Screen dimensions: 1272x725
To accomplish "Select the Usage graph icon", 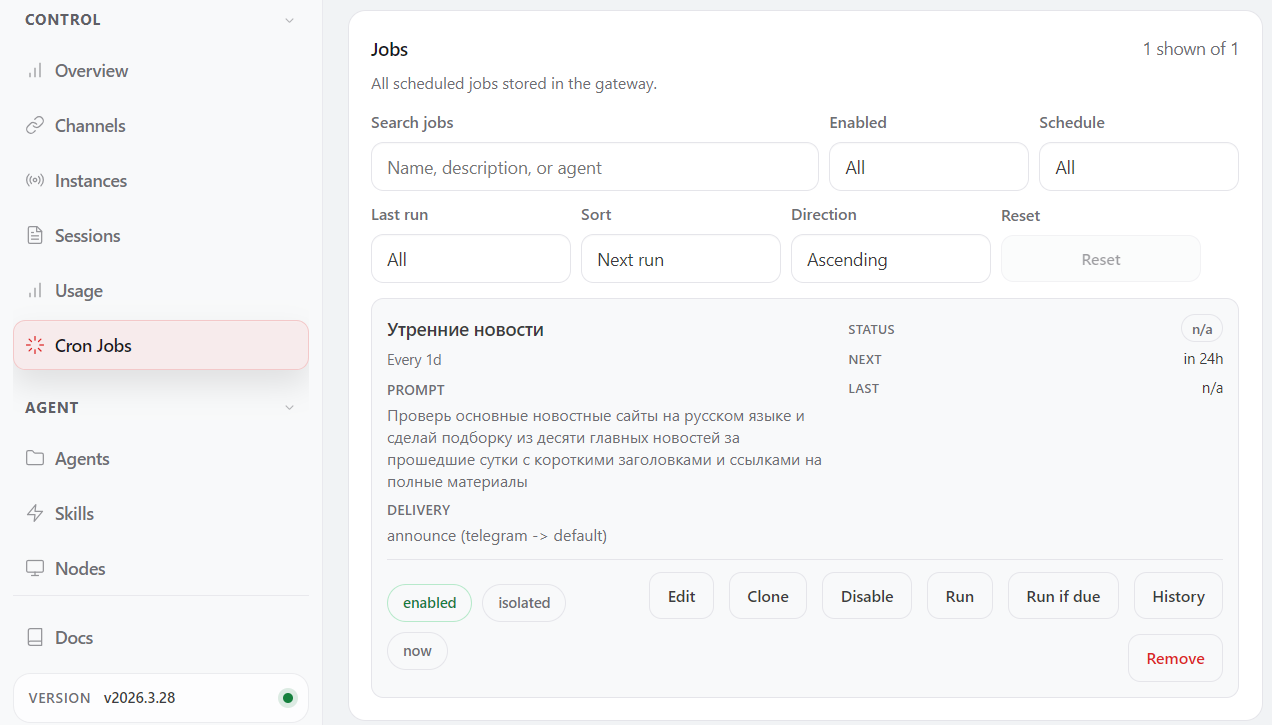I will point(36,290).
